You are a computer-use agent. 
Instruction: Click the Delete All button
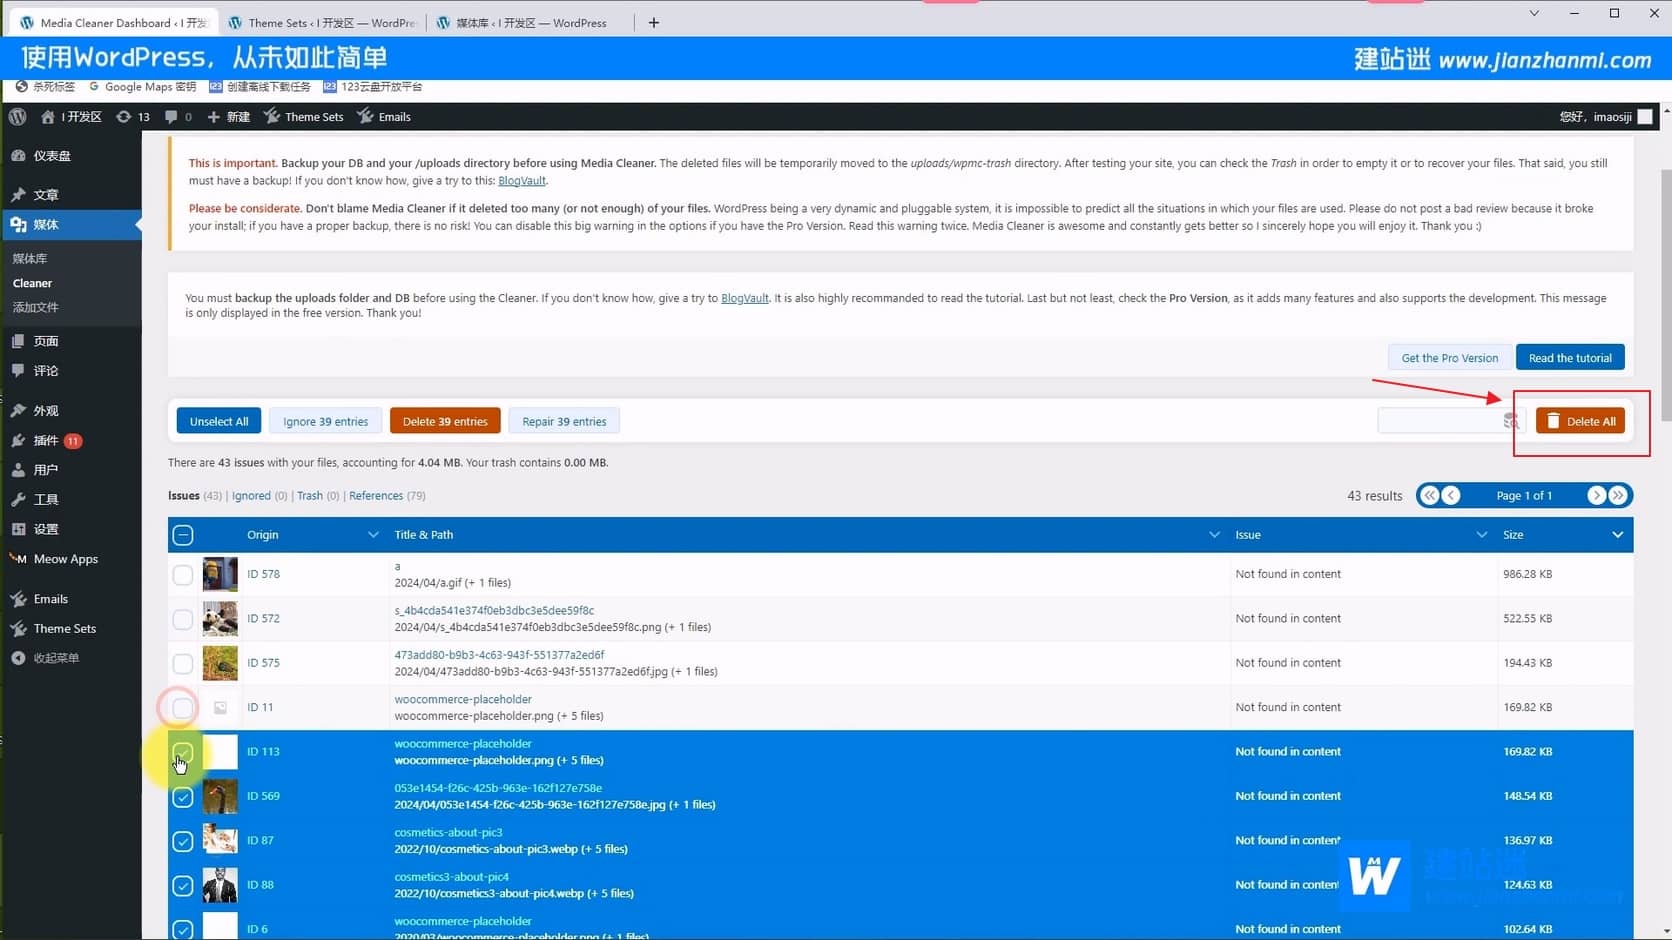[1580, 422]
